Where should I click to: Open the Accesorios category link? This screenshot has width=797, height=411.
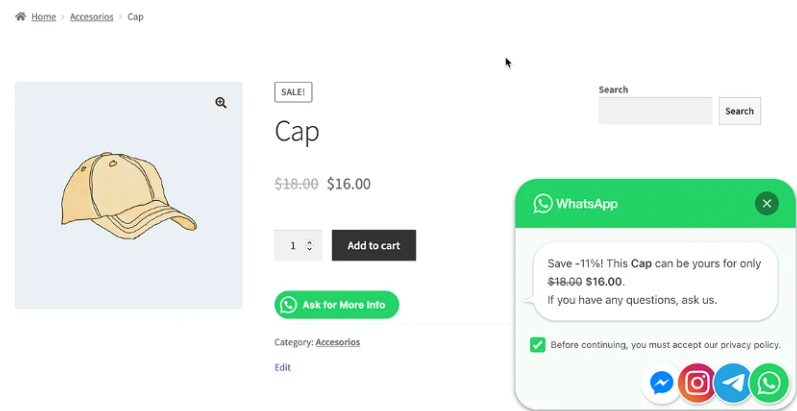click(337, 342)
